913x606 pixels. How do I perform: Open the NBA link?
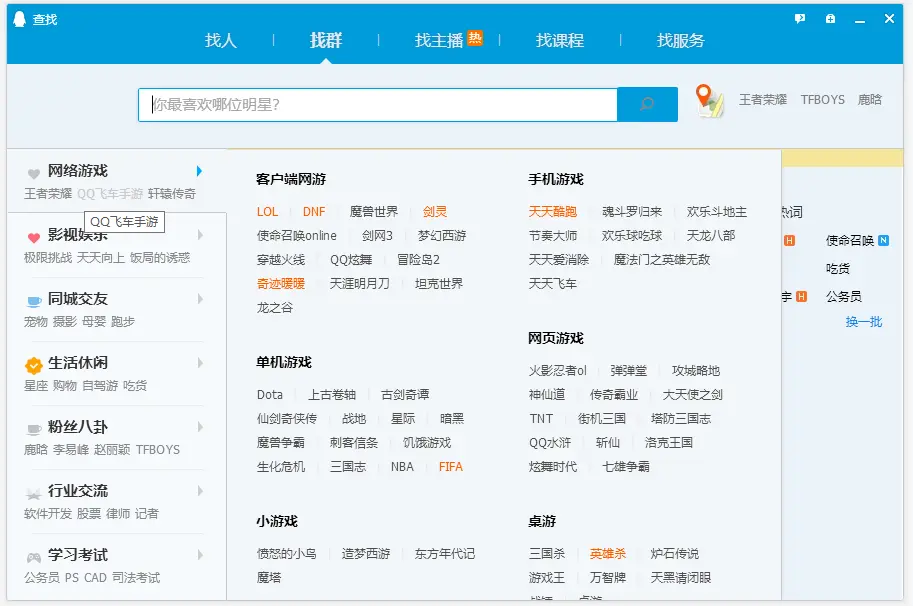point(402,467)
